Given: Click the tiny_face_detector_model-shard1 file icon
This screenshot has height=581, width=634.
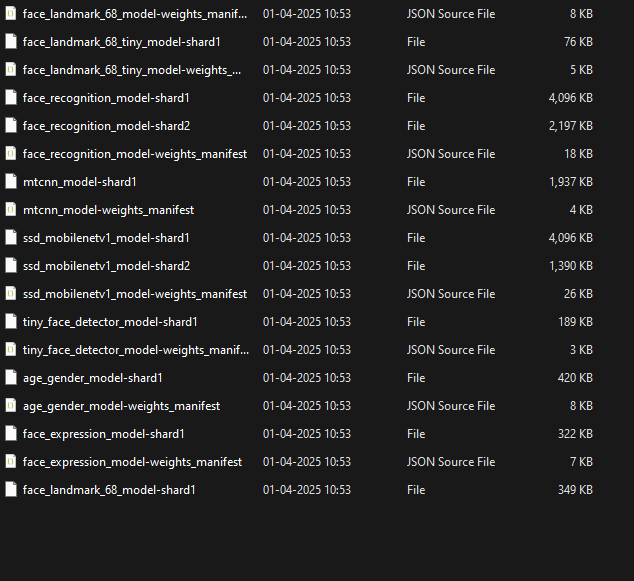Looking at the screenshot, I should point(11,322).
